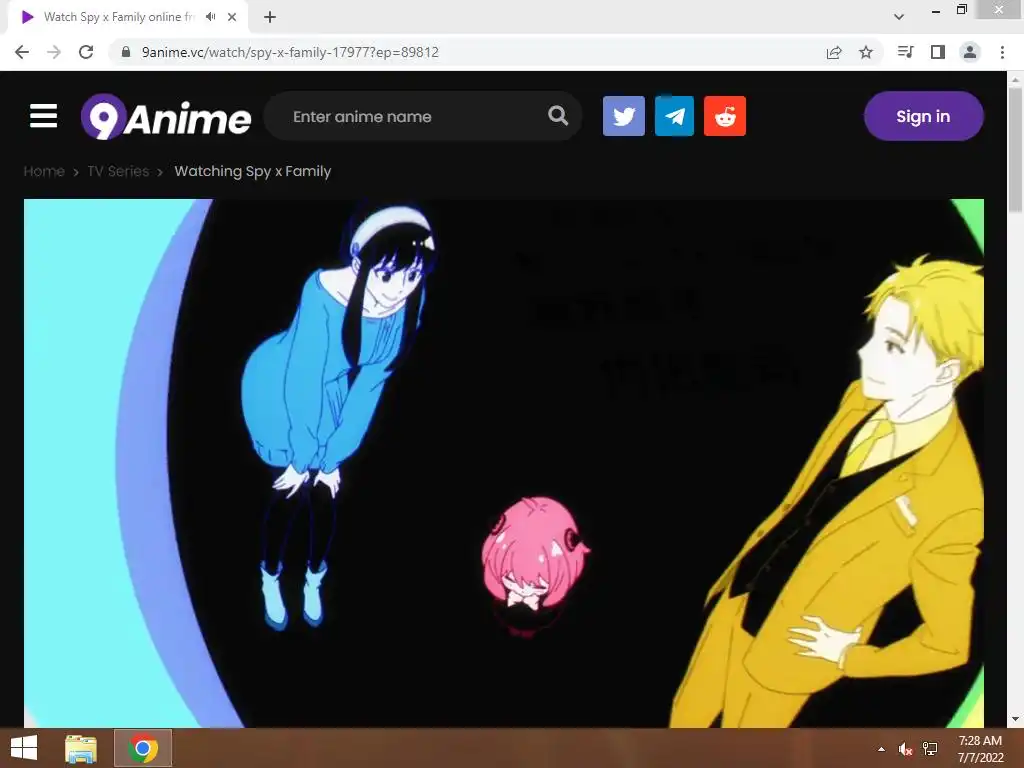
Task: Bookmark this tab with the star icon
Action: [x=866, y=52]
